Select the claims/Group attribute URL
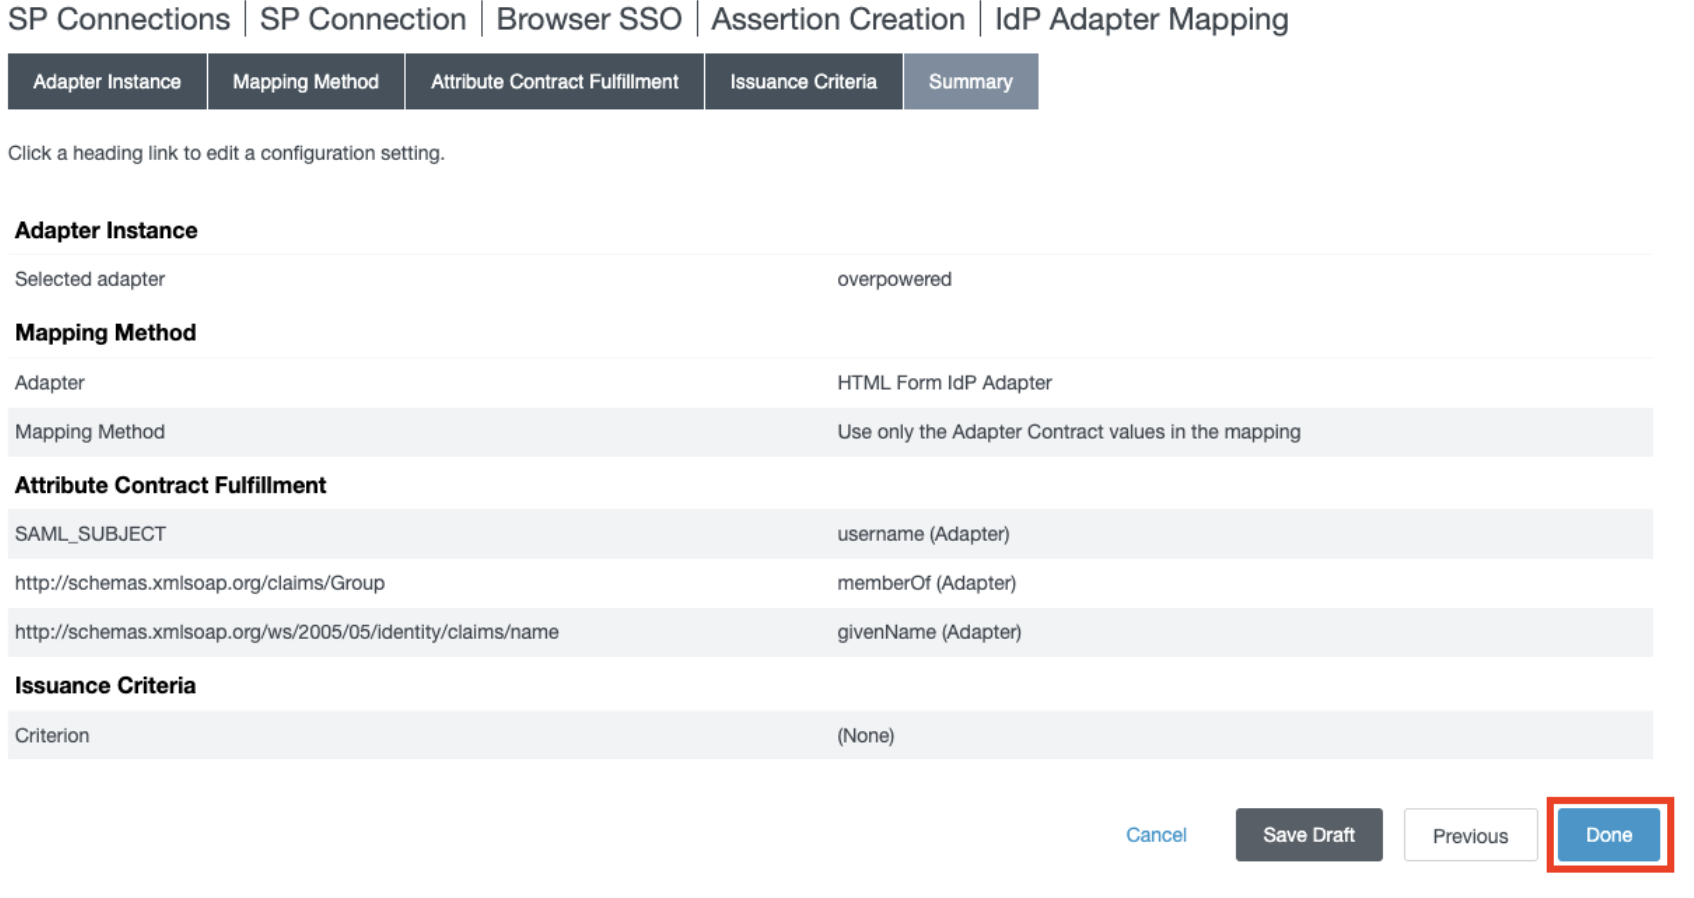The image size is (1694, 898). point(200,583)
